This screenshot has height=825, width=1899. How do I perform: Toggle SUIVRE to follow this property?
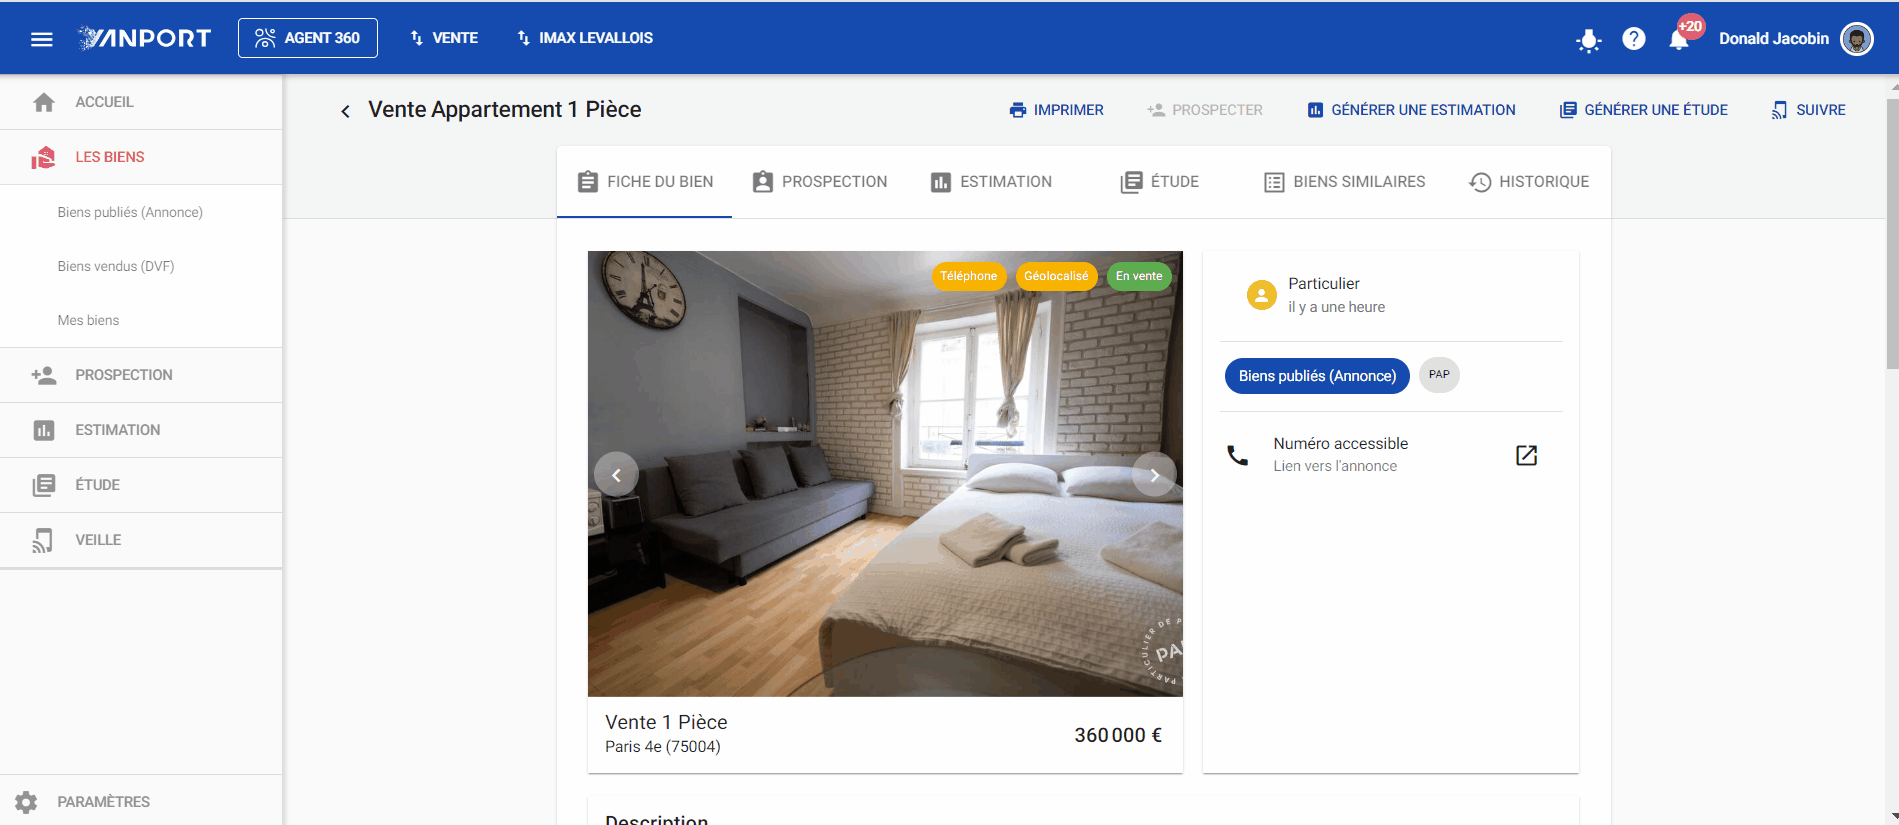pos(1808,110)
